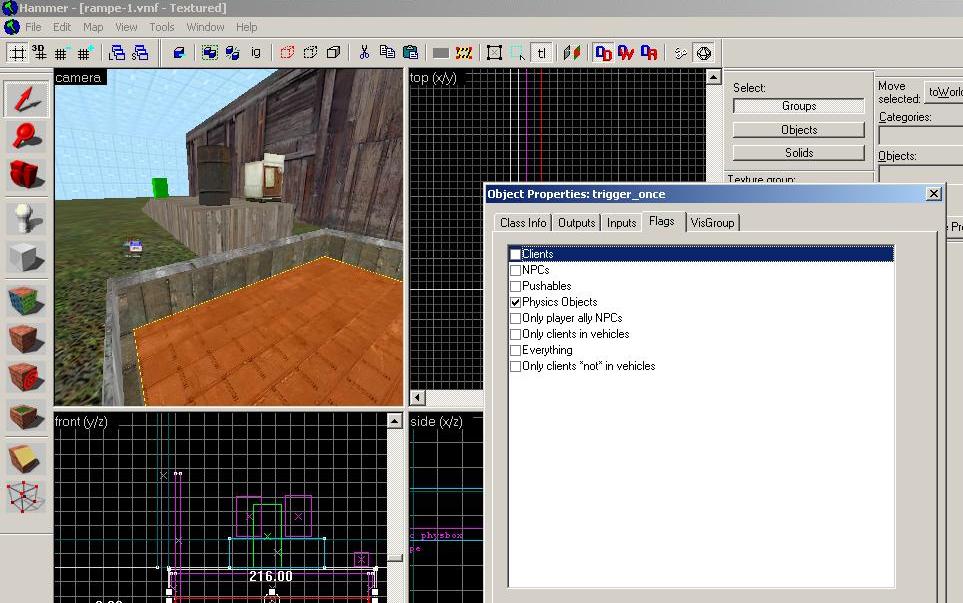Viewport: 963px width, 603px height.
Task: Click the load window state icon
Action: (x=116, y=53)
